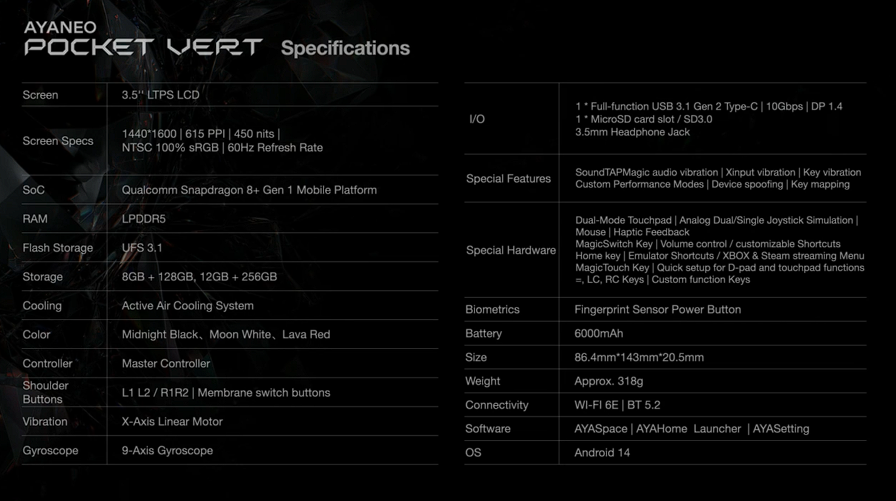Select the 3.5mm Headphone Jack line
Viewport: 896px width, 501px height.
coord(632,133)
